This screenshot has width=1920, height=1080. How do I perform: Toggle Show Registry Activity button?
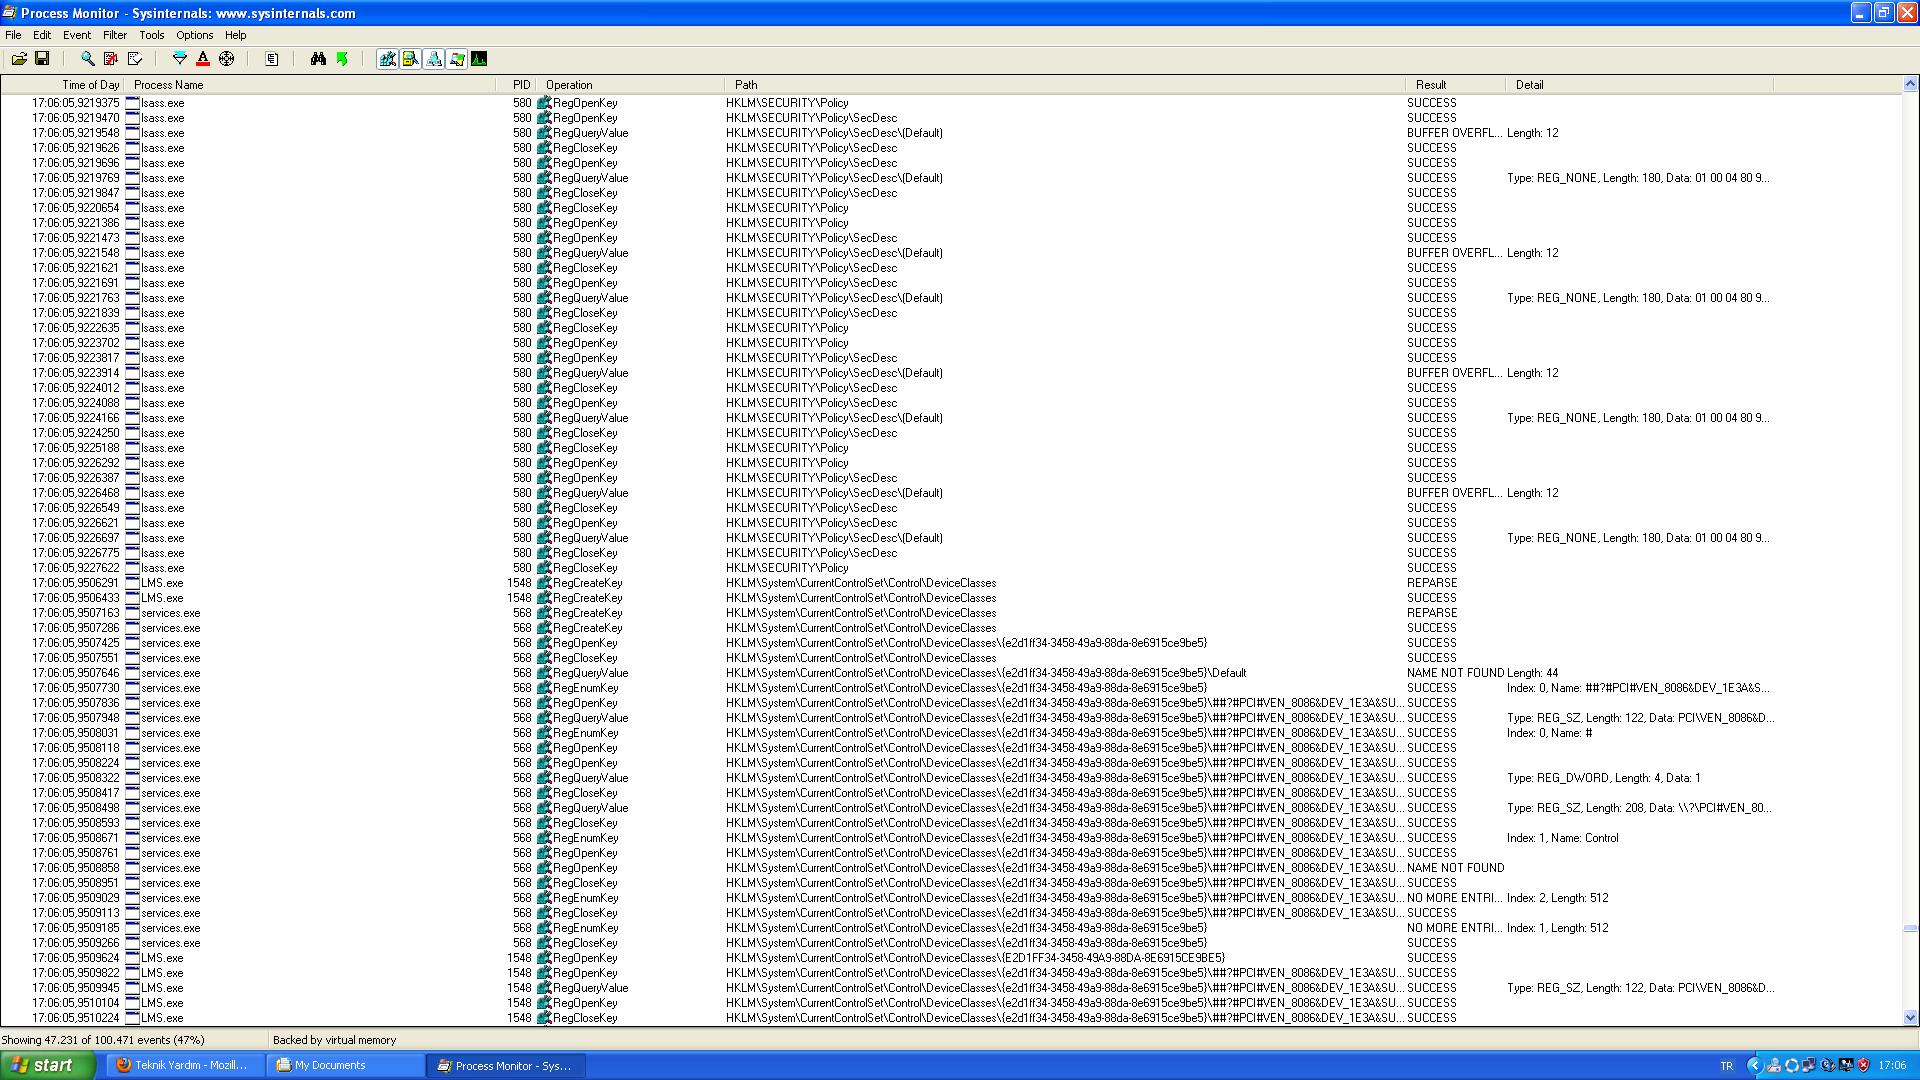[388, 59]
